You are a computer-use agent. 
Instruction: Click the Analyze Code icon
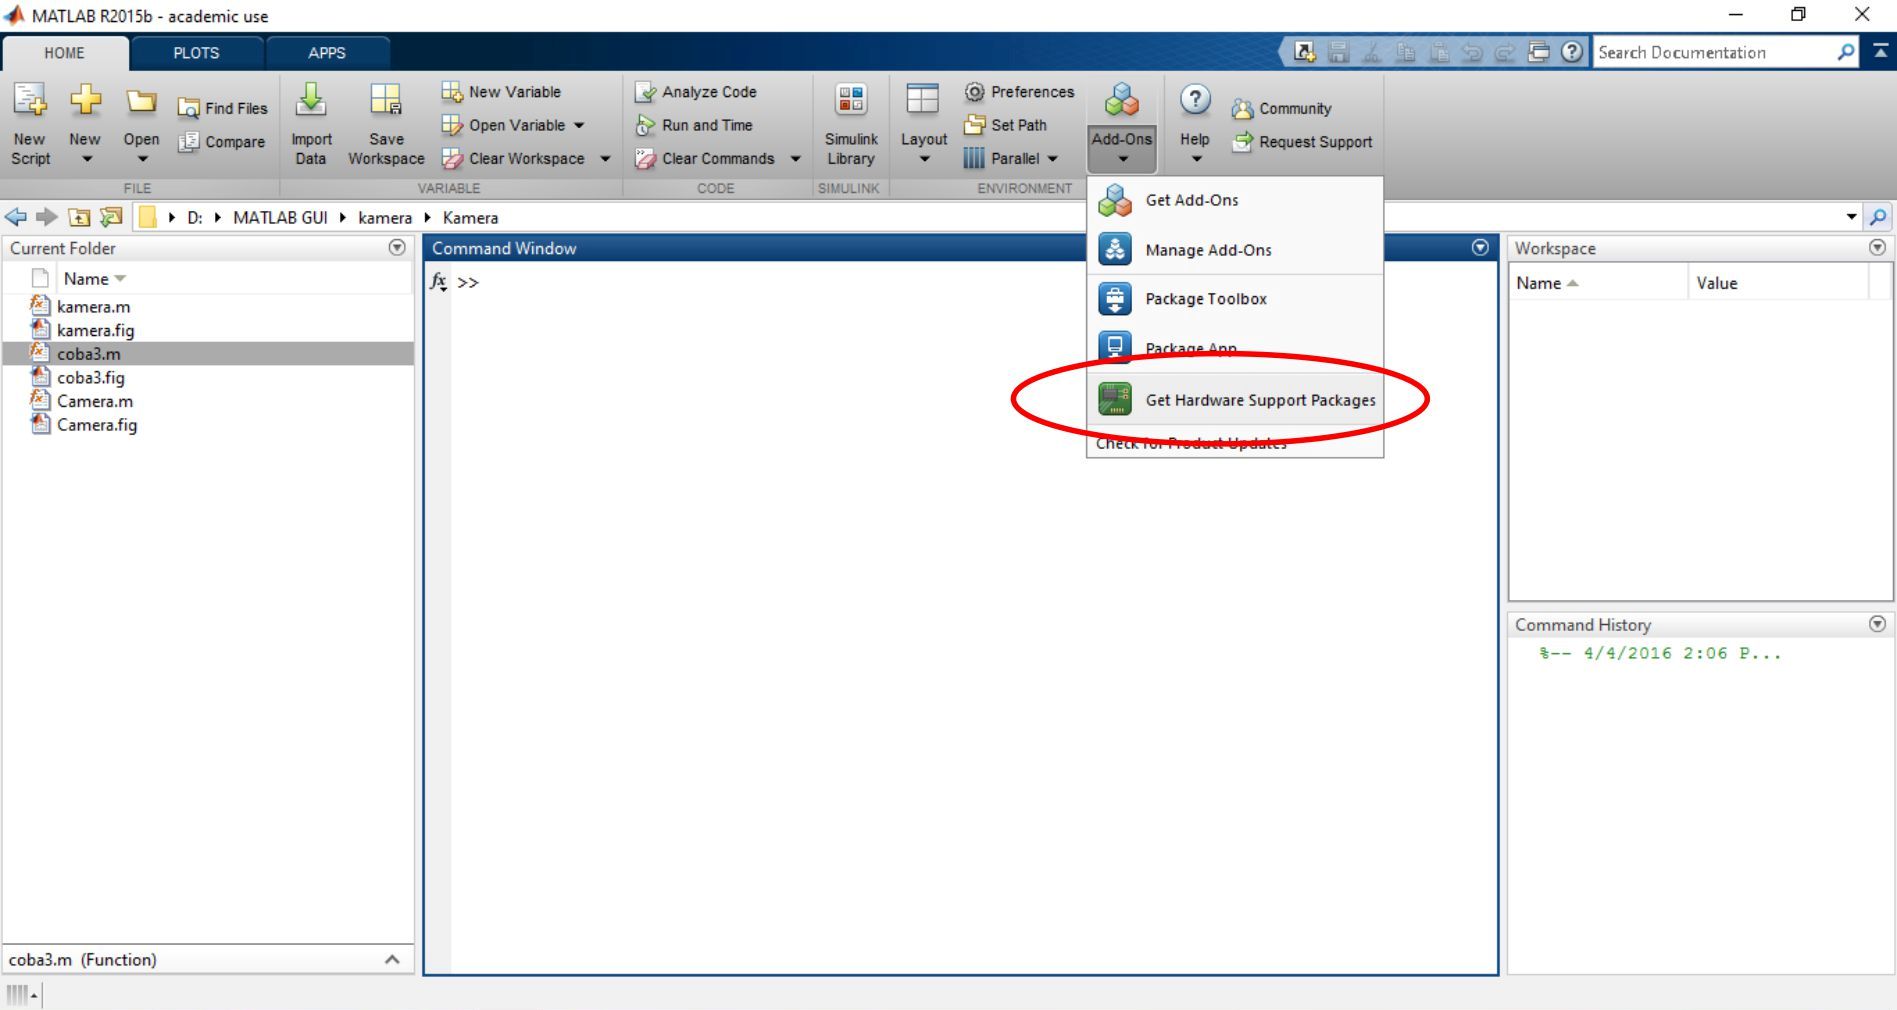[646, 92]
